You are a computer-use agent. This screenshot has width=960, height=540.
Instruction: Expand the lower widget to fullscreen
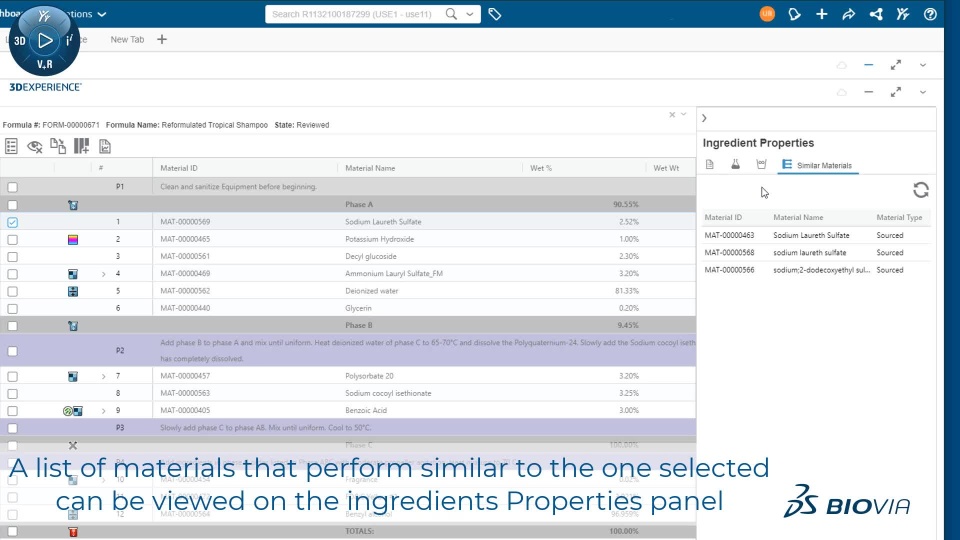coord(896,92)
